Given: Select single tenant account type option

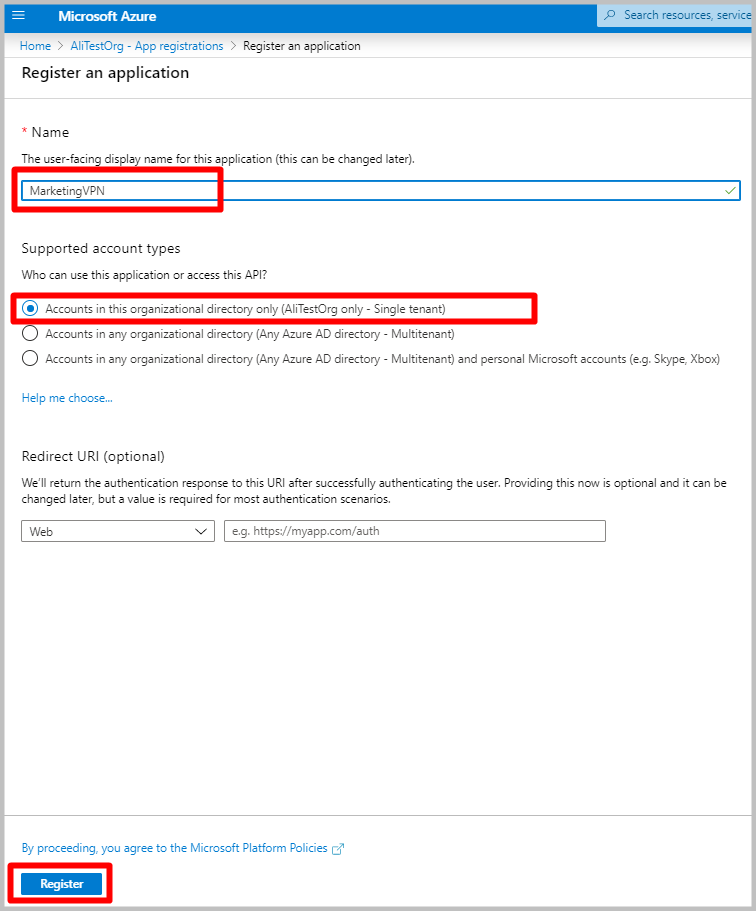Looking at the screenshot, I should pyautogui.click(x=30, y=309).
